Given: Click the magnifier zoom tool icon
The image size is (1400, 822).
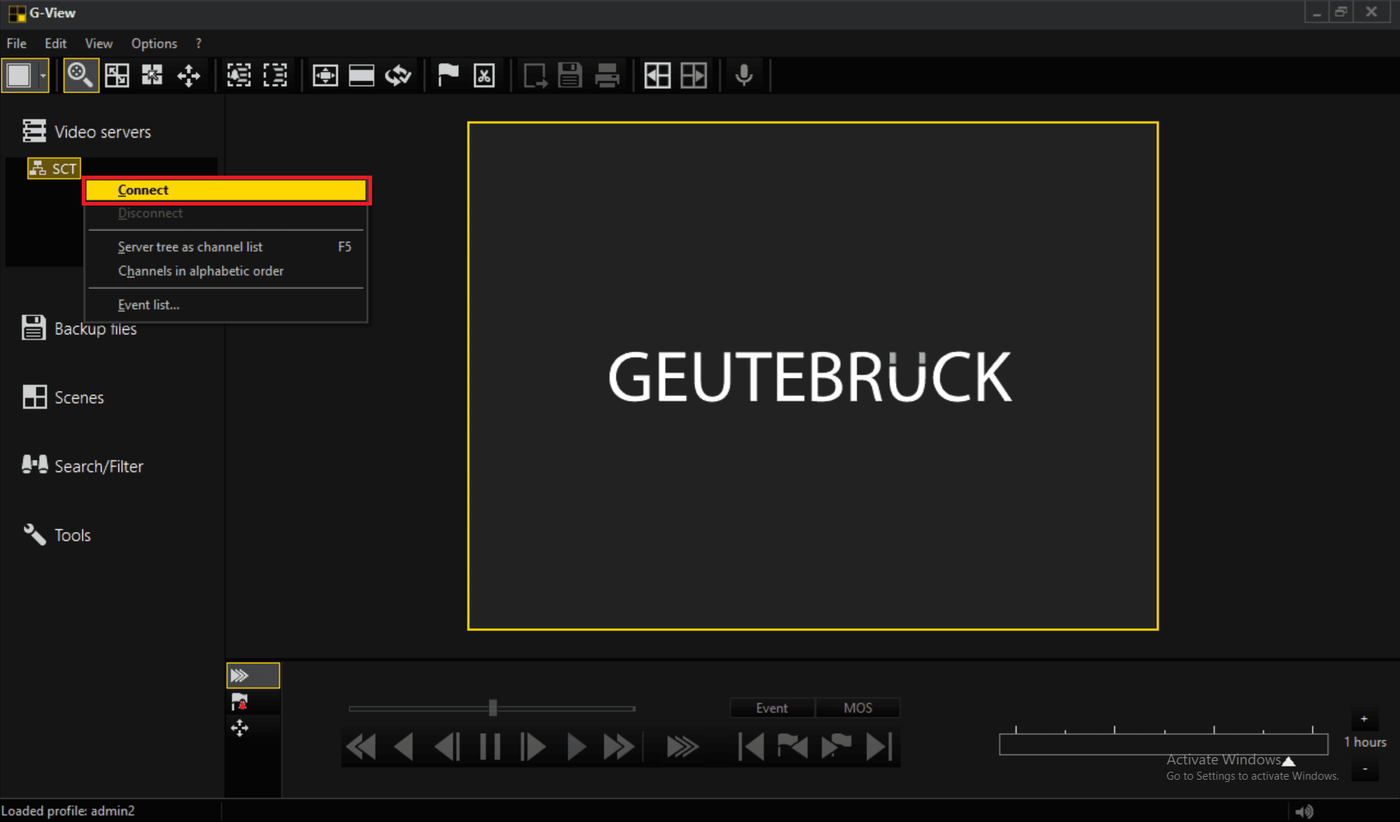Looking at the screenshot, I should [81, 75].
